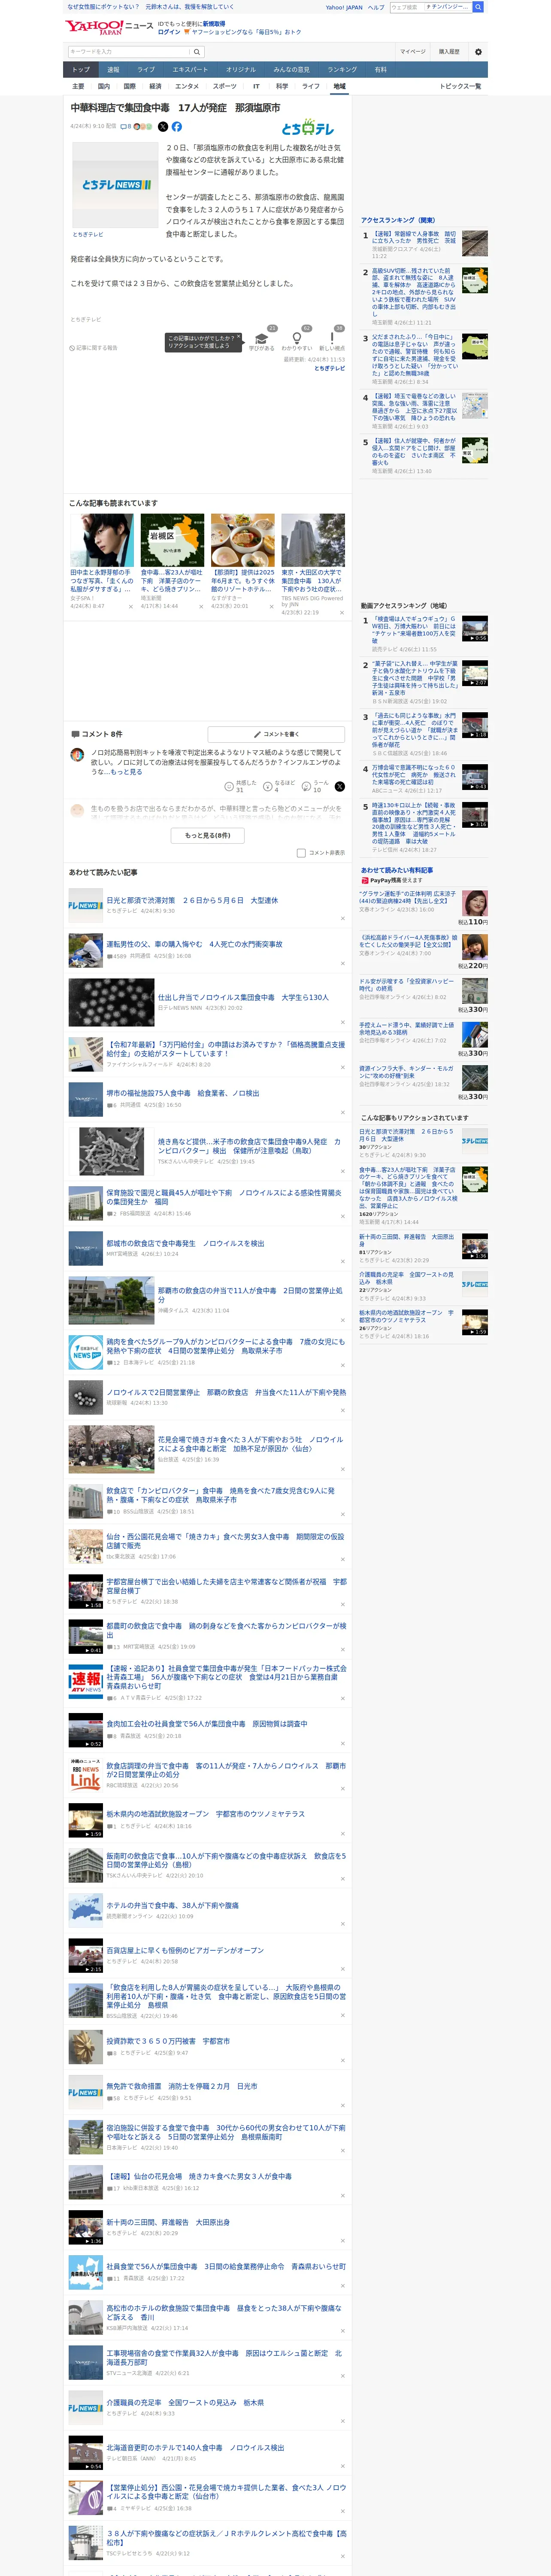The height and width of the screenshot is (2576, 551).
Task: Click the ウェブ検索 input field
Action: 406,7
